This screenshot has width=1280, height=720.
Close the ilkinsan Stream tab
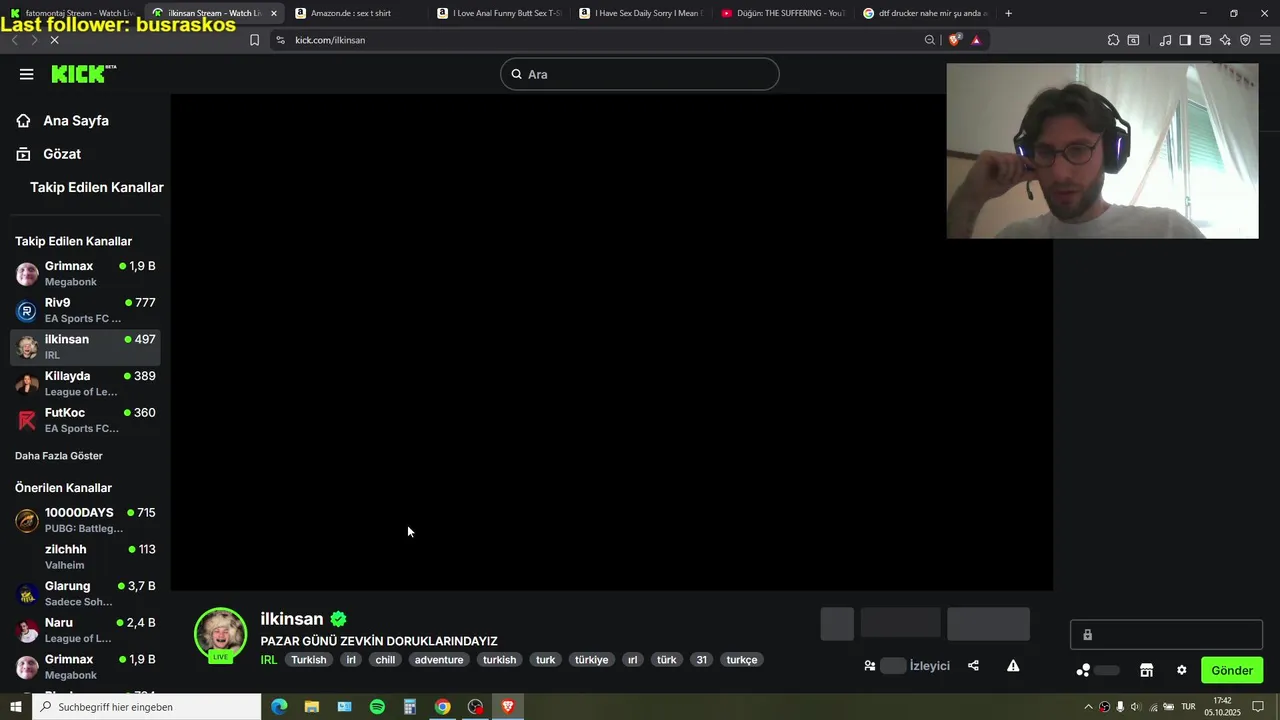click(x=273, y=13)
